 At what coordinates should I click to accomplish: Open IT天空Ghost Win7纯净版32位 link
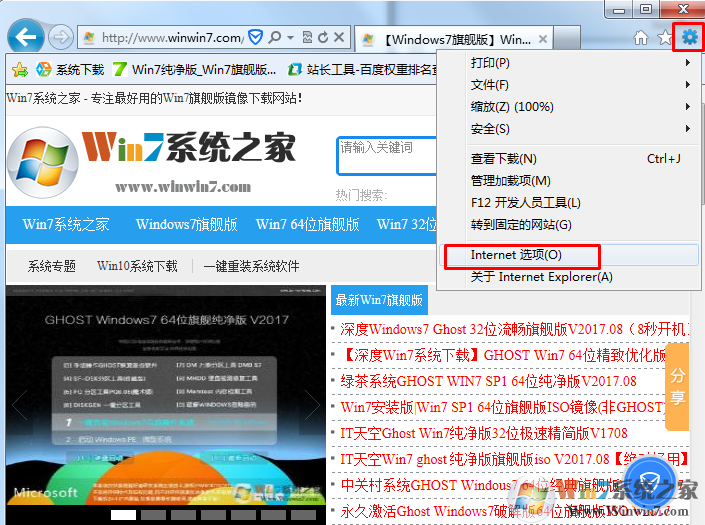pyautogui.click(x=484, y=433)
